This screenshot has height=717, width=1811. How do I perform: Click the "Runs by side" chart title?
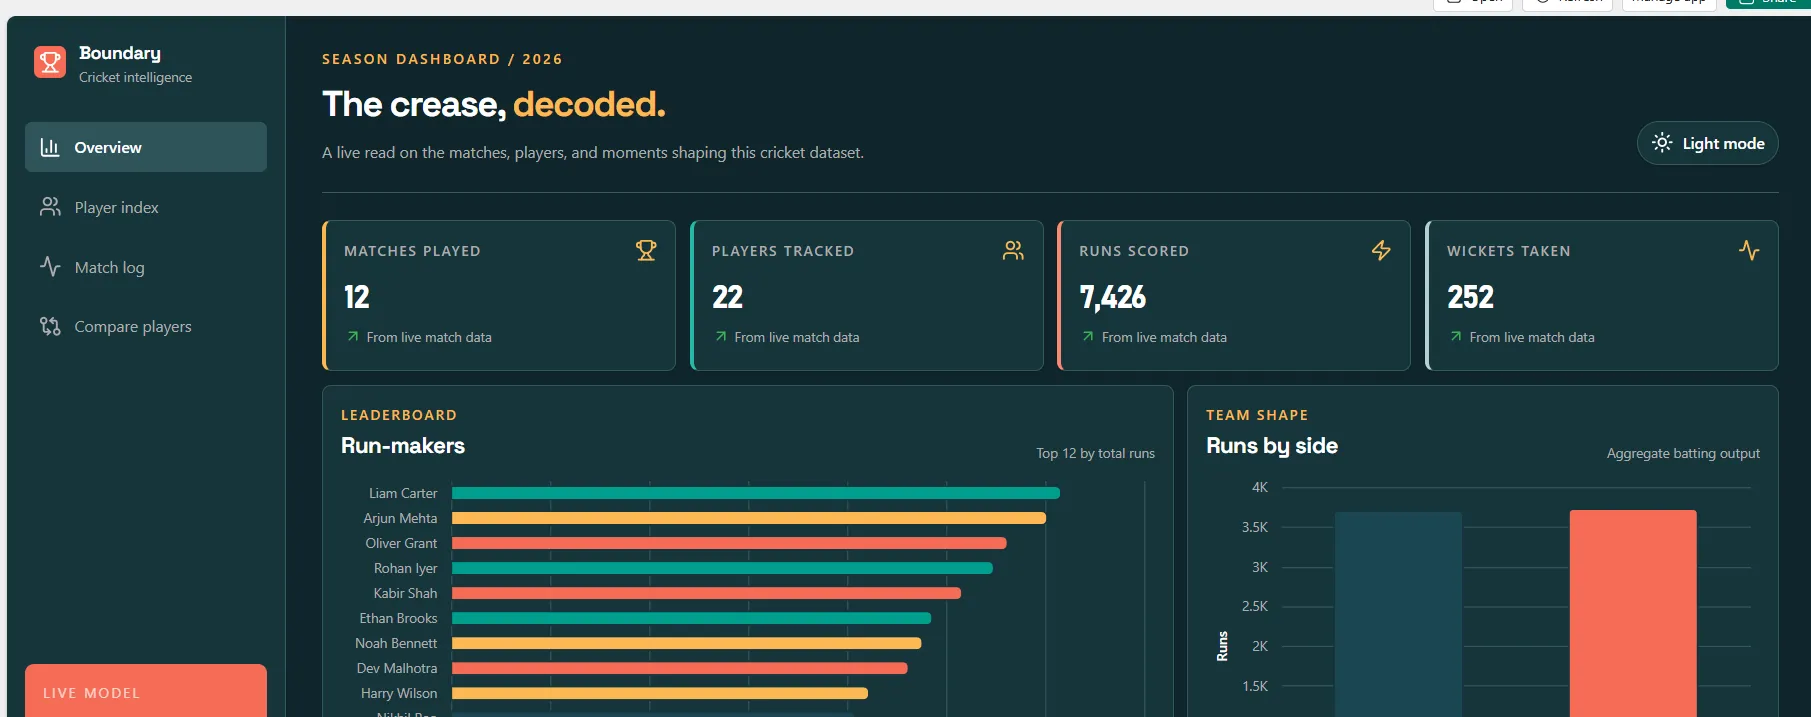point(1272,446)
